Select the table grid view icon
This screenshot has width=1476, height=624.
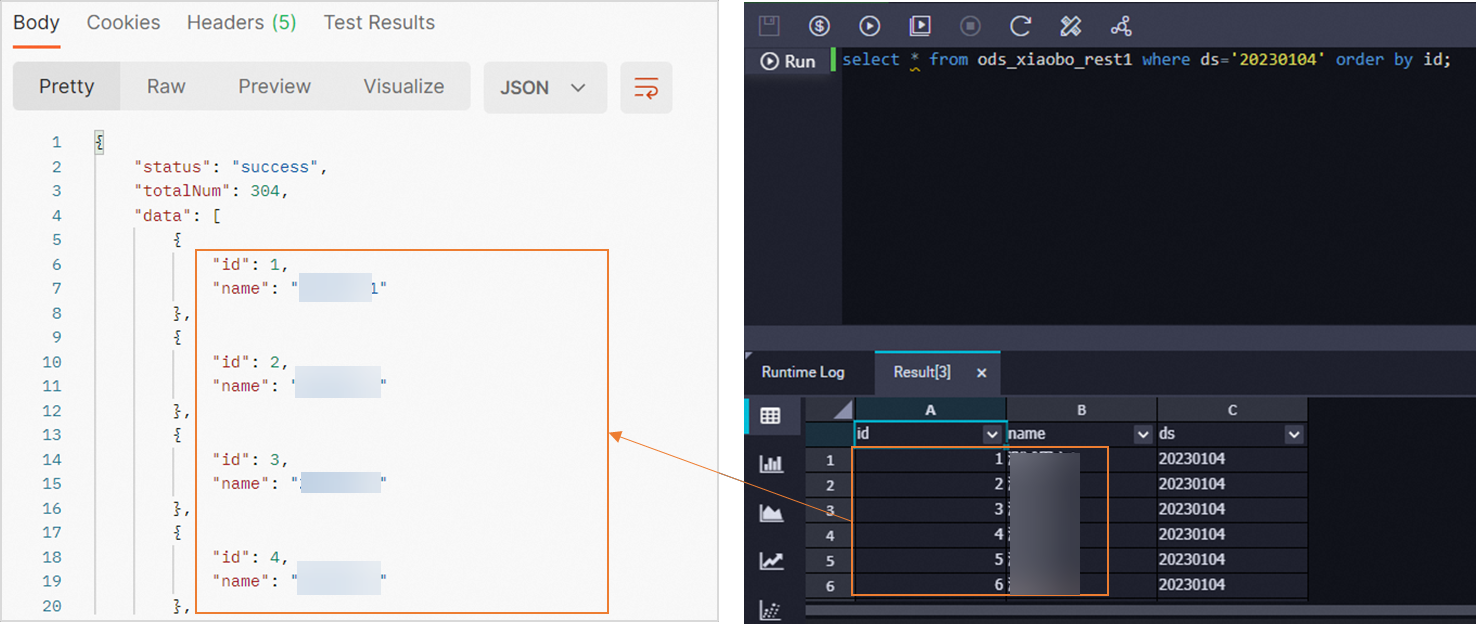[770, 416]
